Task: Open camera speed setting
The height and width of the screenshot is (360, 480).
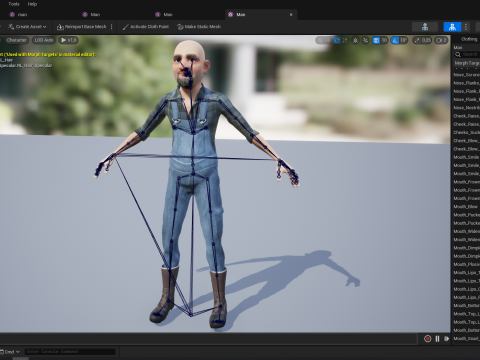Action: 441,40
